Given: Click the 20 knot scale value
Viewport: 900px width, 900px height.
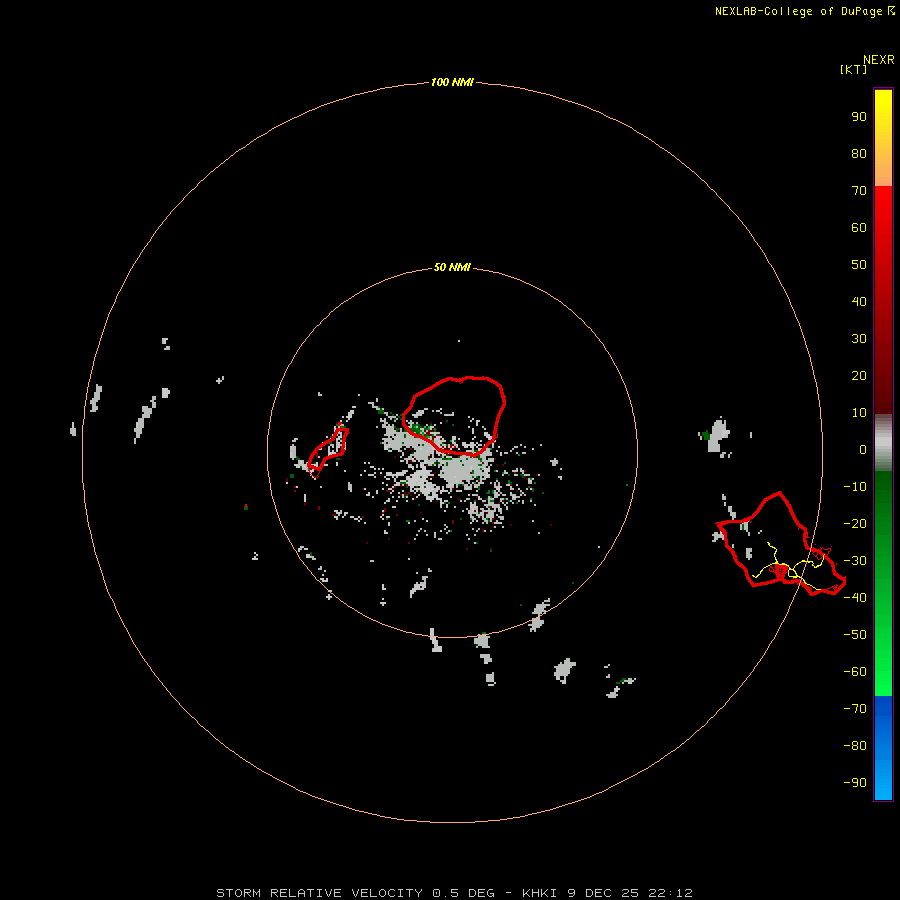Looking at the screenshot, I should [859, 375].
